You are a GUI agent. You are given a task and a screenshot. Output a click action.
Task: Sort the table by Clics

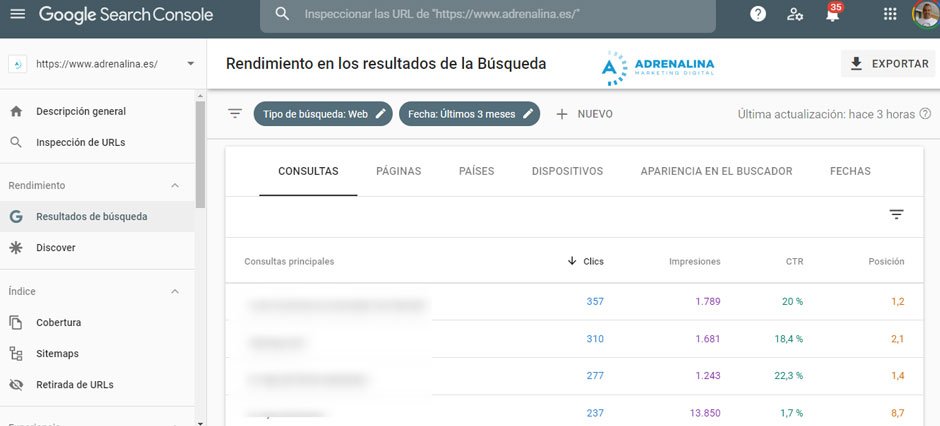click(x=586, y=261)
